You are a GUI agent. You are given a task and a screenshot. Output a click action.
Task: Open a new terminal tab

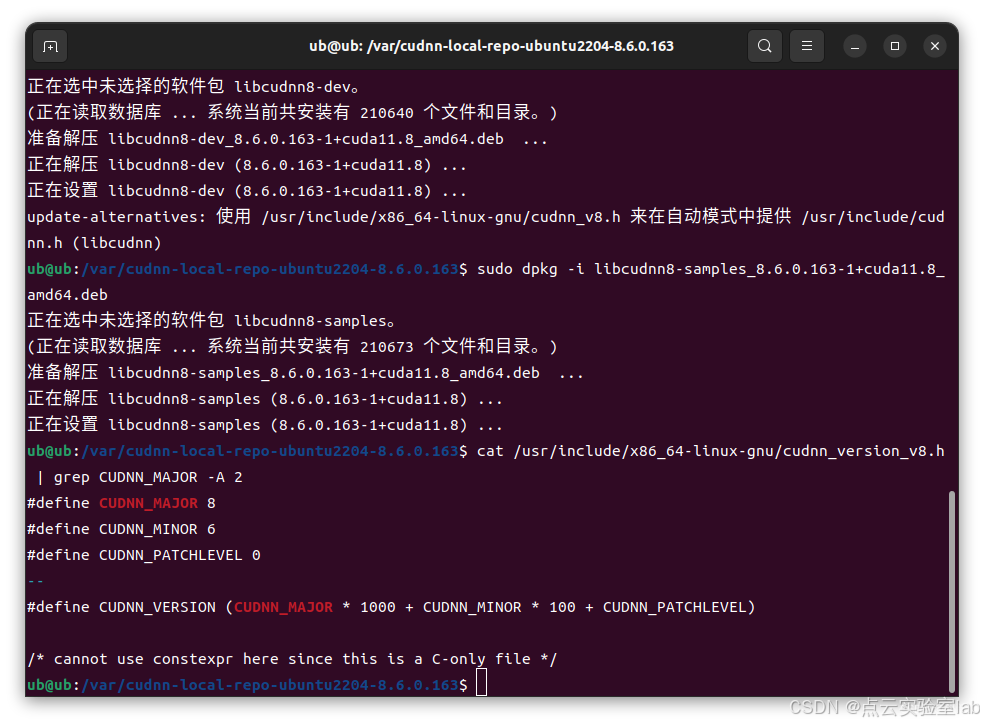[50, 46]
